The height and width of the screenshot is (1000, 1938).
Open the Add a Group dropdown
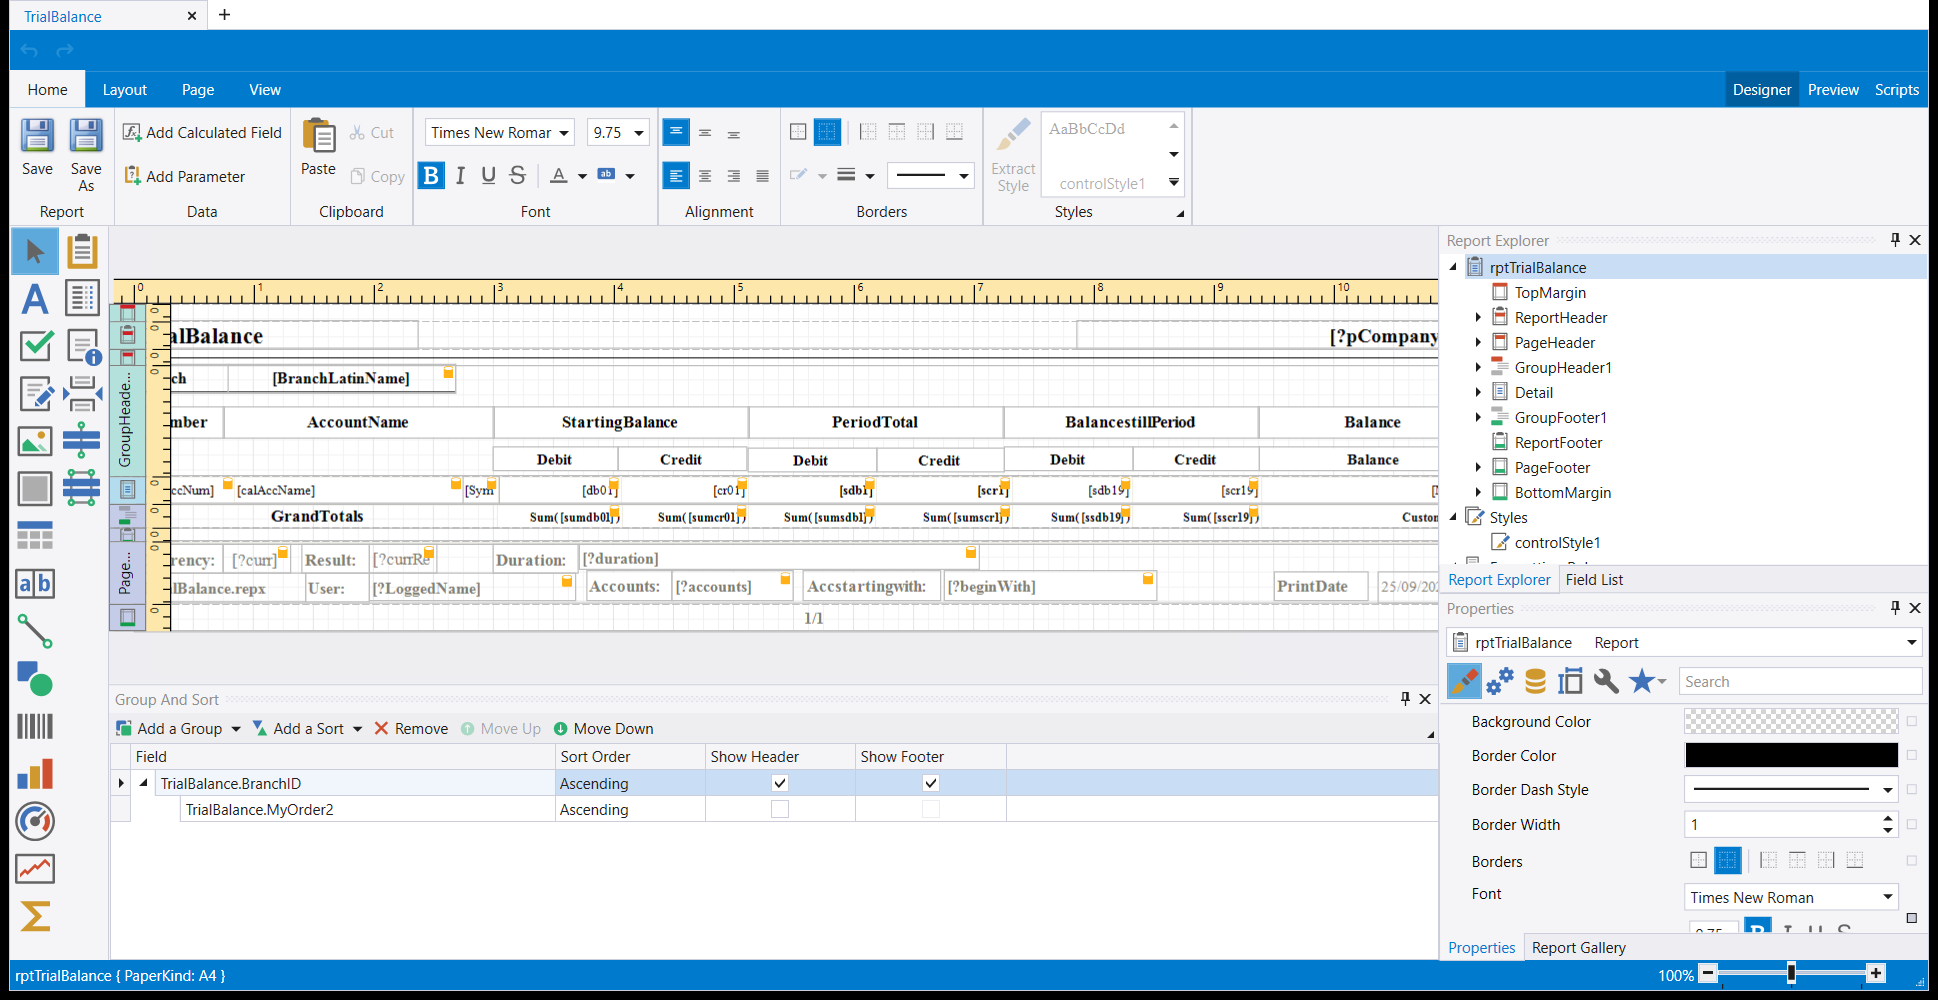coord(236,729)
